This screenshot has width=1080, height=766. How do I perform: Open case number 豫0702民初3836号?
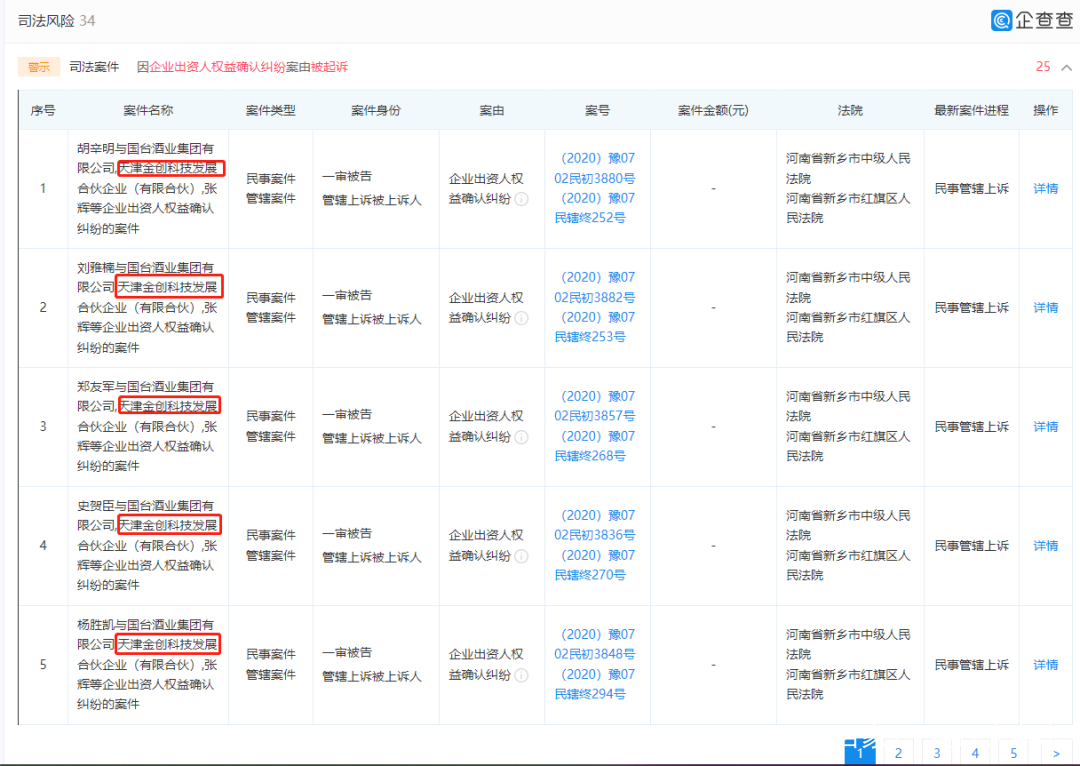pyautogui.click(x=595, y=526)
